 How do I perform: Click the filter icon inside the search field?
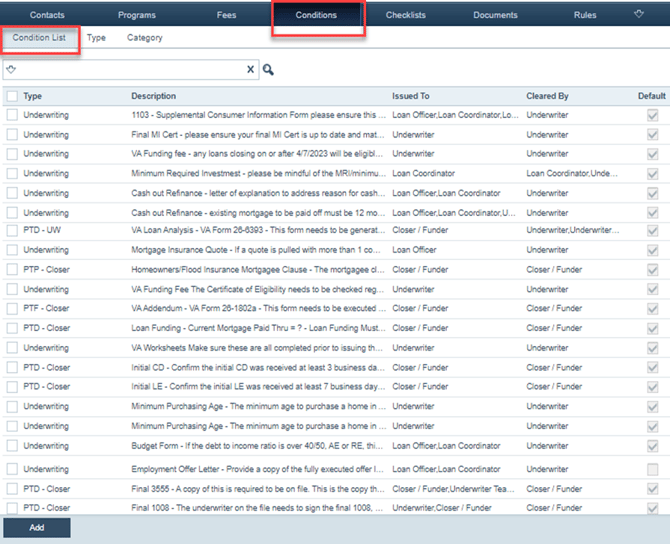[11, 70]
